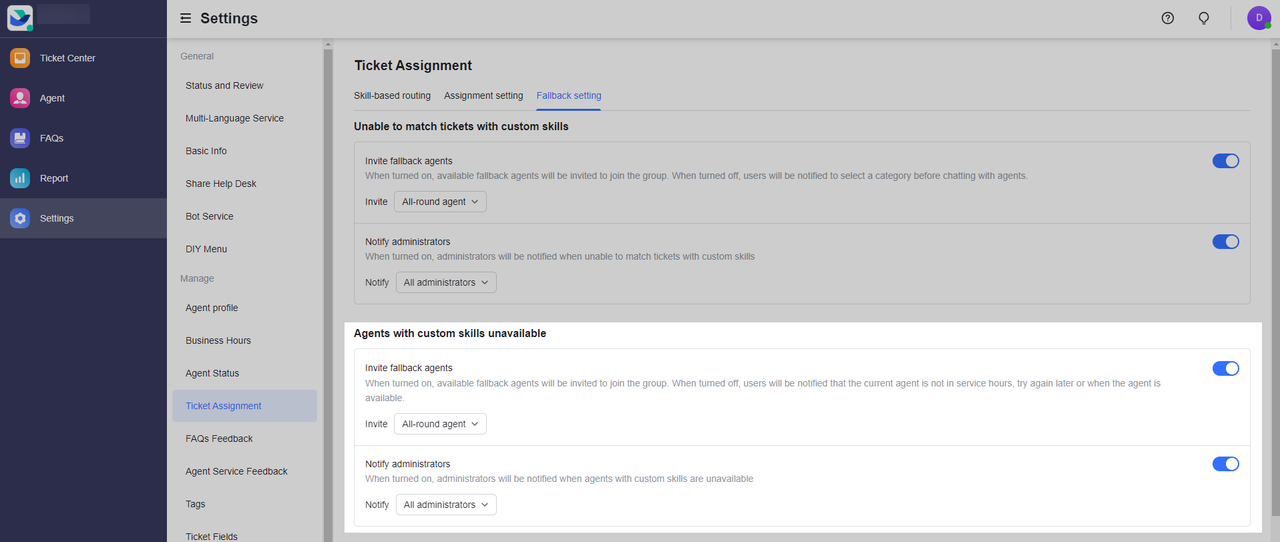This screenshot has height=542, width=1280.
Task: Select Ticket Assignment in settings menu
Action: click(245, 406)
